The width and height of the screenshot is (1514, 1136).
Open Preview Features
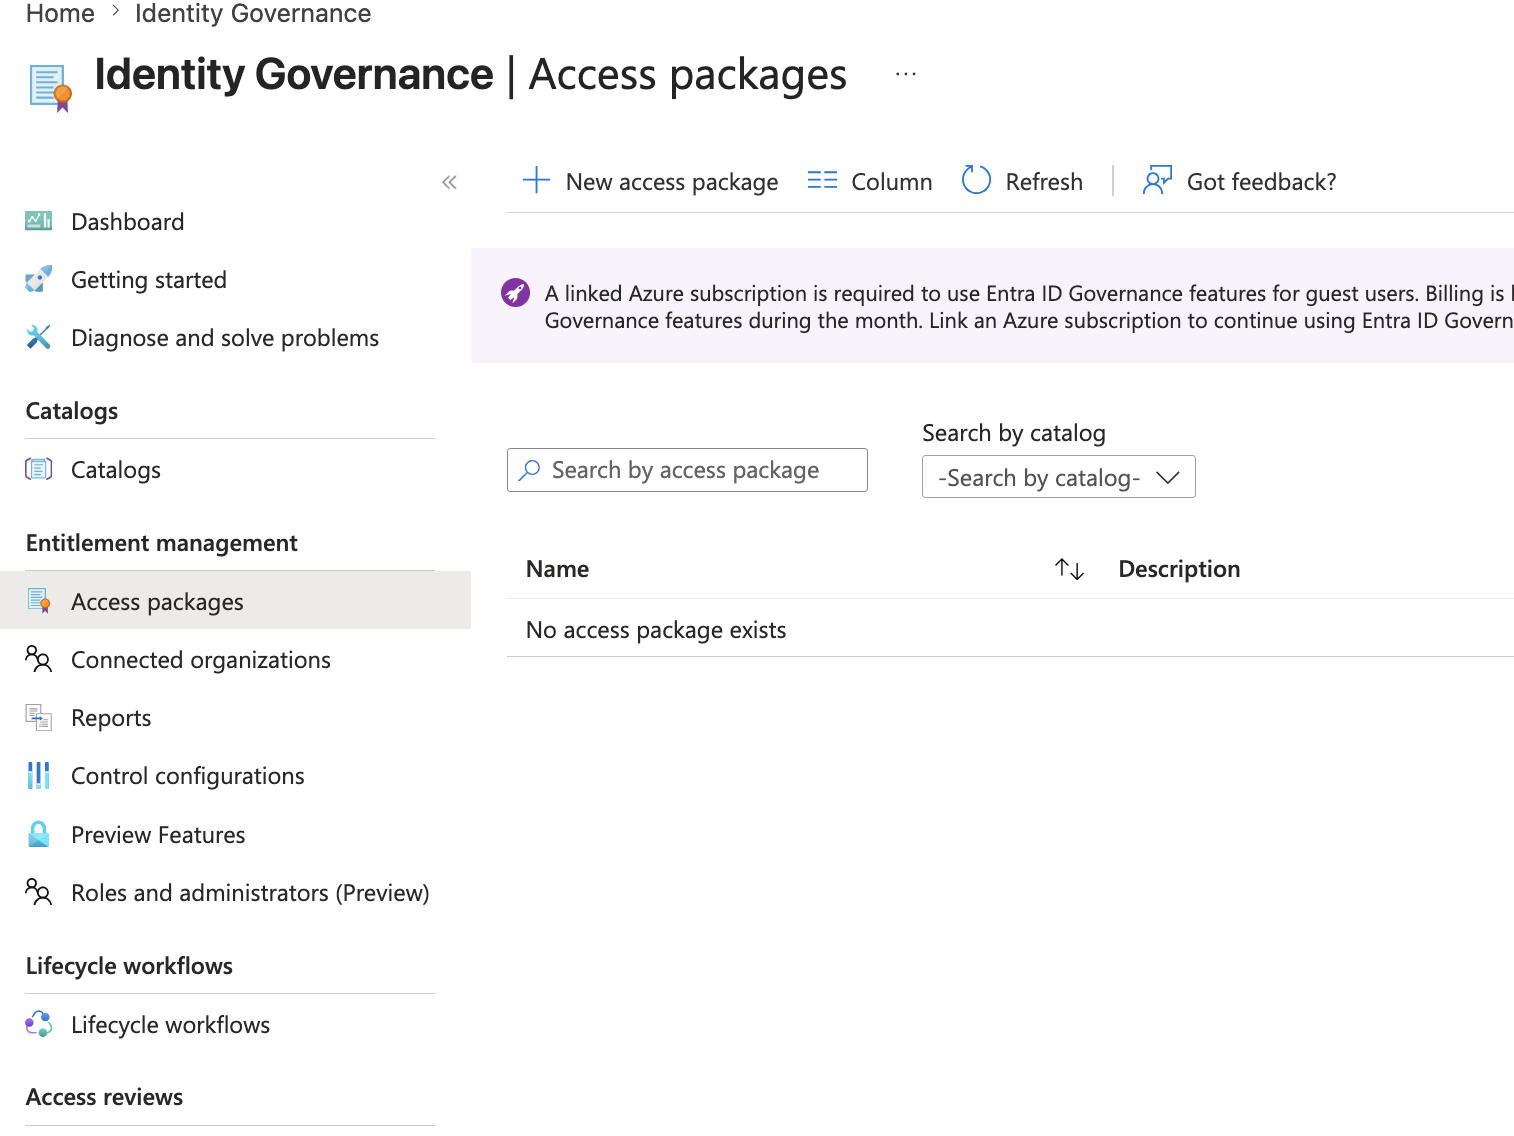click(x=235, y=834)
